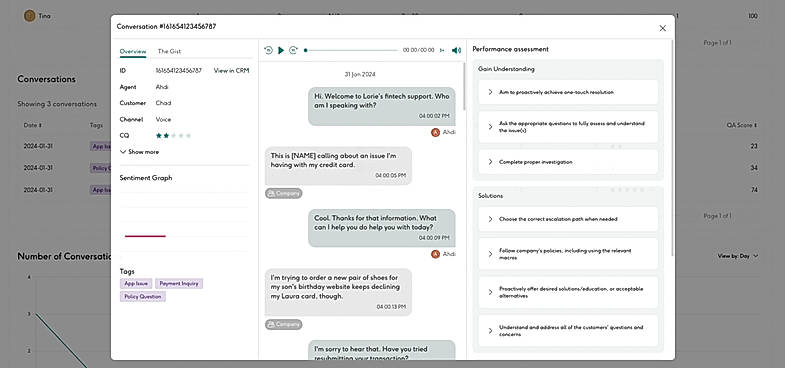
Task: Click the CQ star rating
Action: (x=173, y=135)
